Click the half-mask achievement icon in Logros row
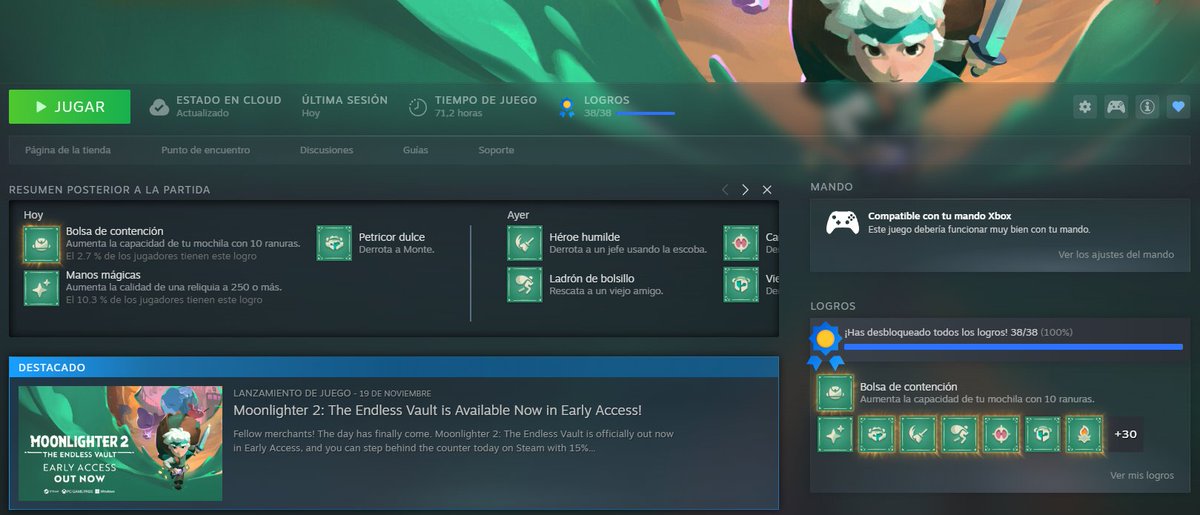This screenshot has height=515, width=1200. [x=1042, y=435]
